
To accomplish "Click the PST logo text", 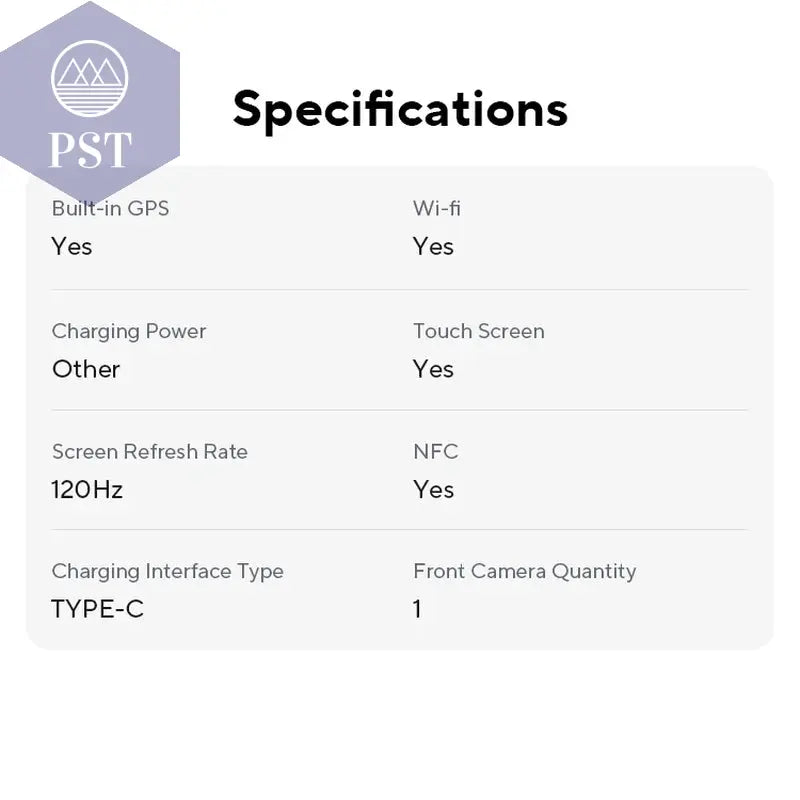I will 90,149.
